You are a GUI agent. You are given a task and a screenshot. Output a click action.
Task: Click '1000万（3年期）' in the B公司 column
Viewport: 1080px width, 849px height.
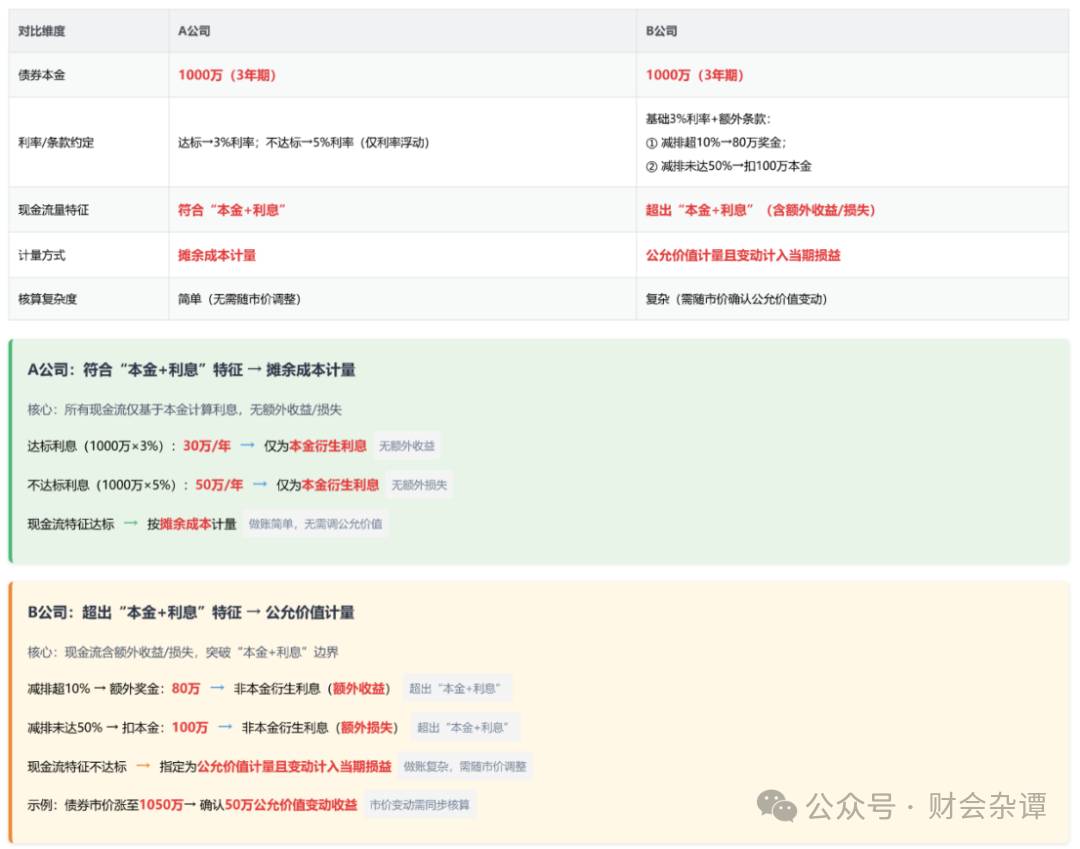pos(695,75)
